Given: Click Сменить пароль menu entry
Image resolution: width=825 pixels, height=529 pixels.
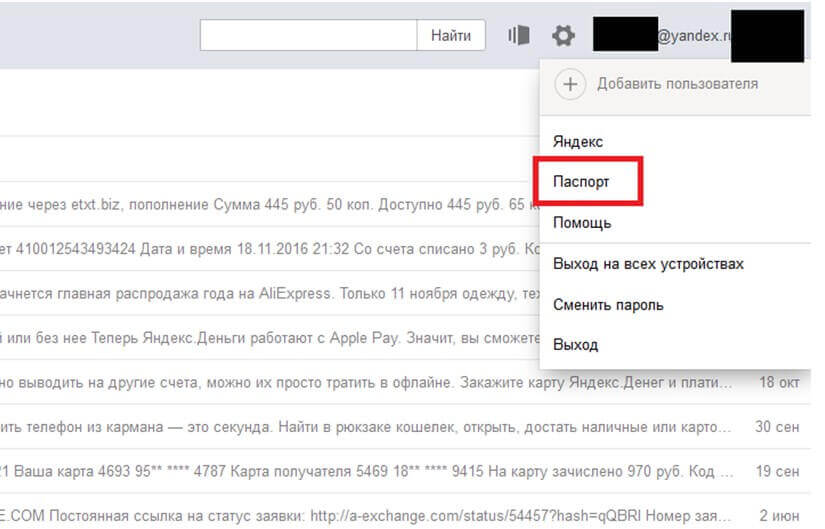Looking at the screenshot, I should coord(608,304).
